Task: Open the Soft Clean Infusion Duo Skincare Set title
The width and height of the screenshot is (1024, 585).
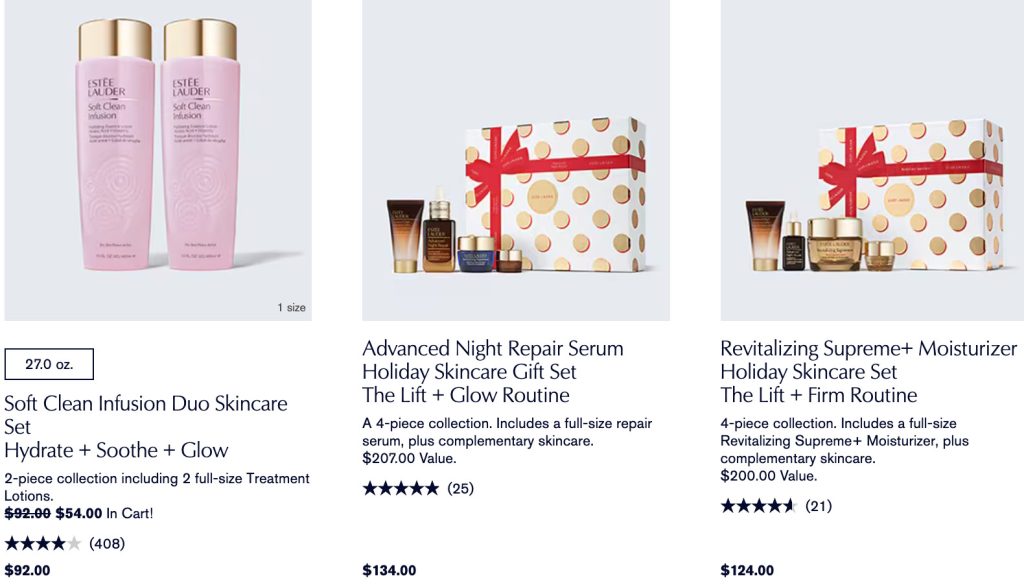Action: point(145,404)
